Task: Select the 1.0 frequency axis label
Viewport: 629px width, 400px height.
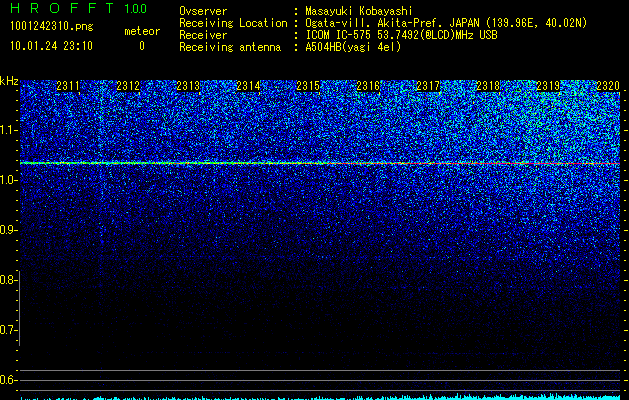Action: 7,180
